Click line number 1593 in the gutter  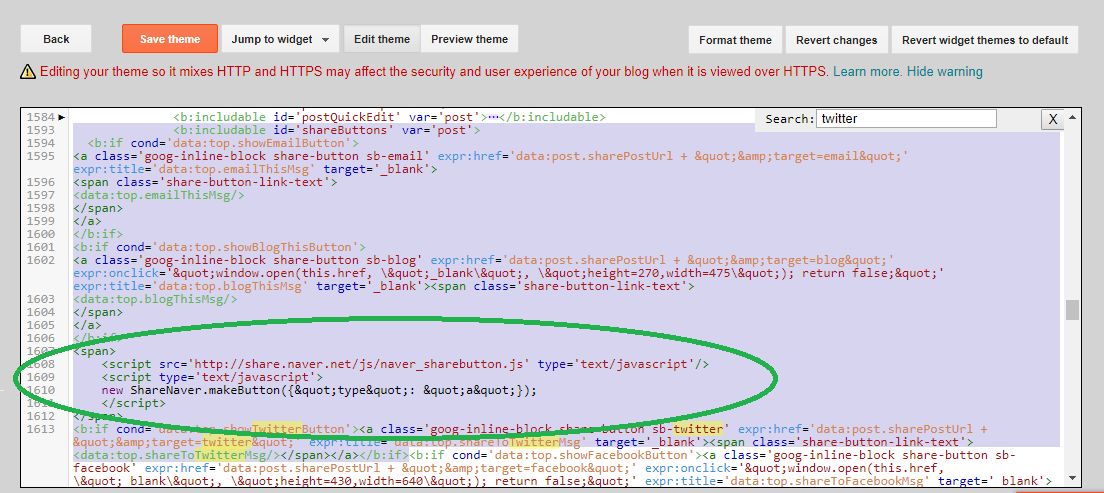tap(41, 130)
